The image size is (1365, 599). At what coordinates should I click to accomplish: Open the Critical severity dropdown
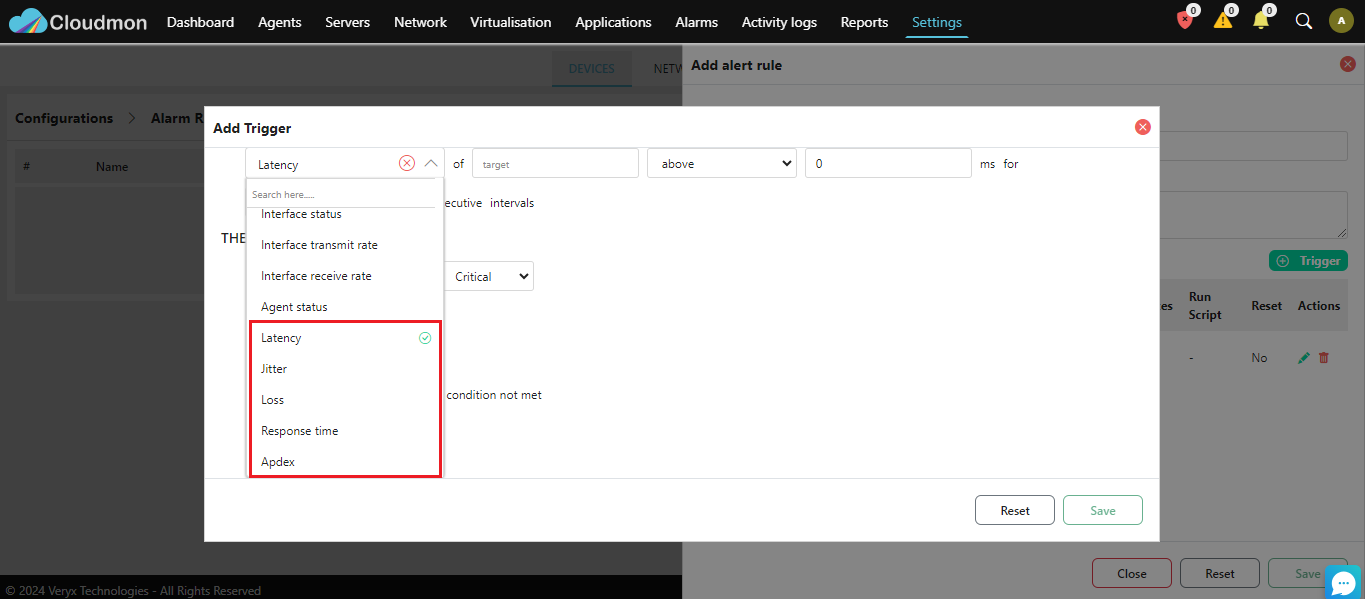[489, 276]
